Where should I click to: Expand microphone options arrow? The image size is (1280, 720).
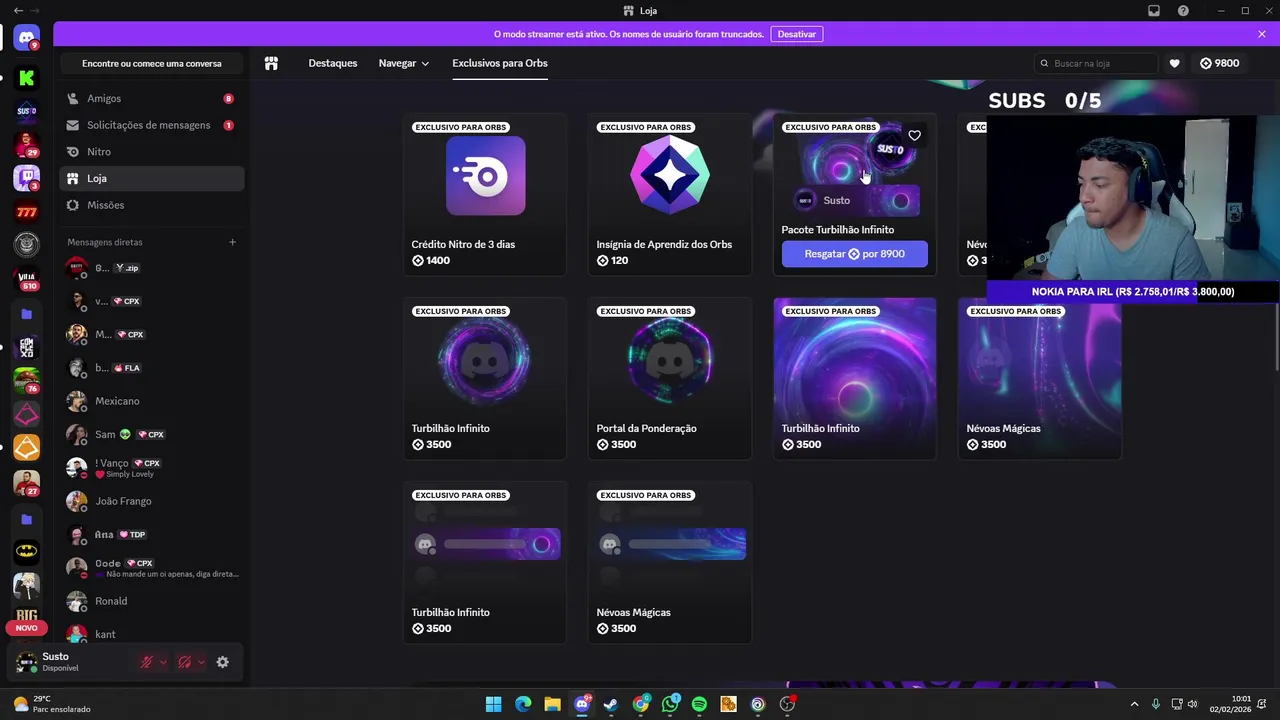coord(163,662)
